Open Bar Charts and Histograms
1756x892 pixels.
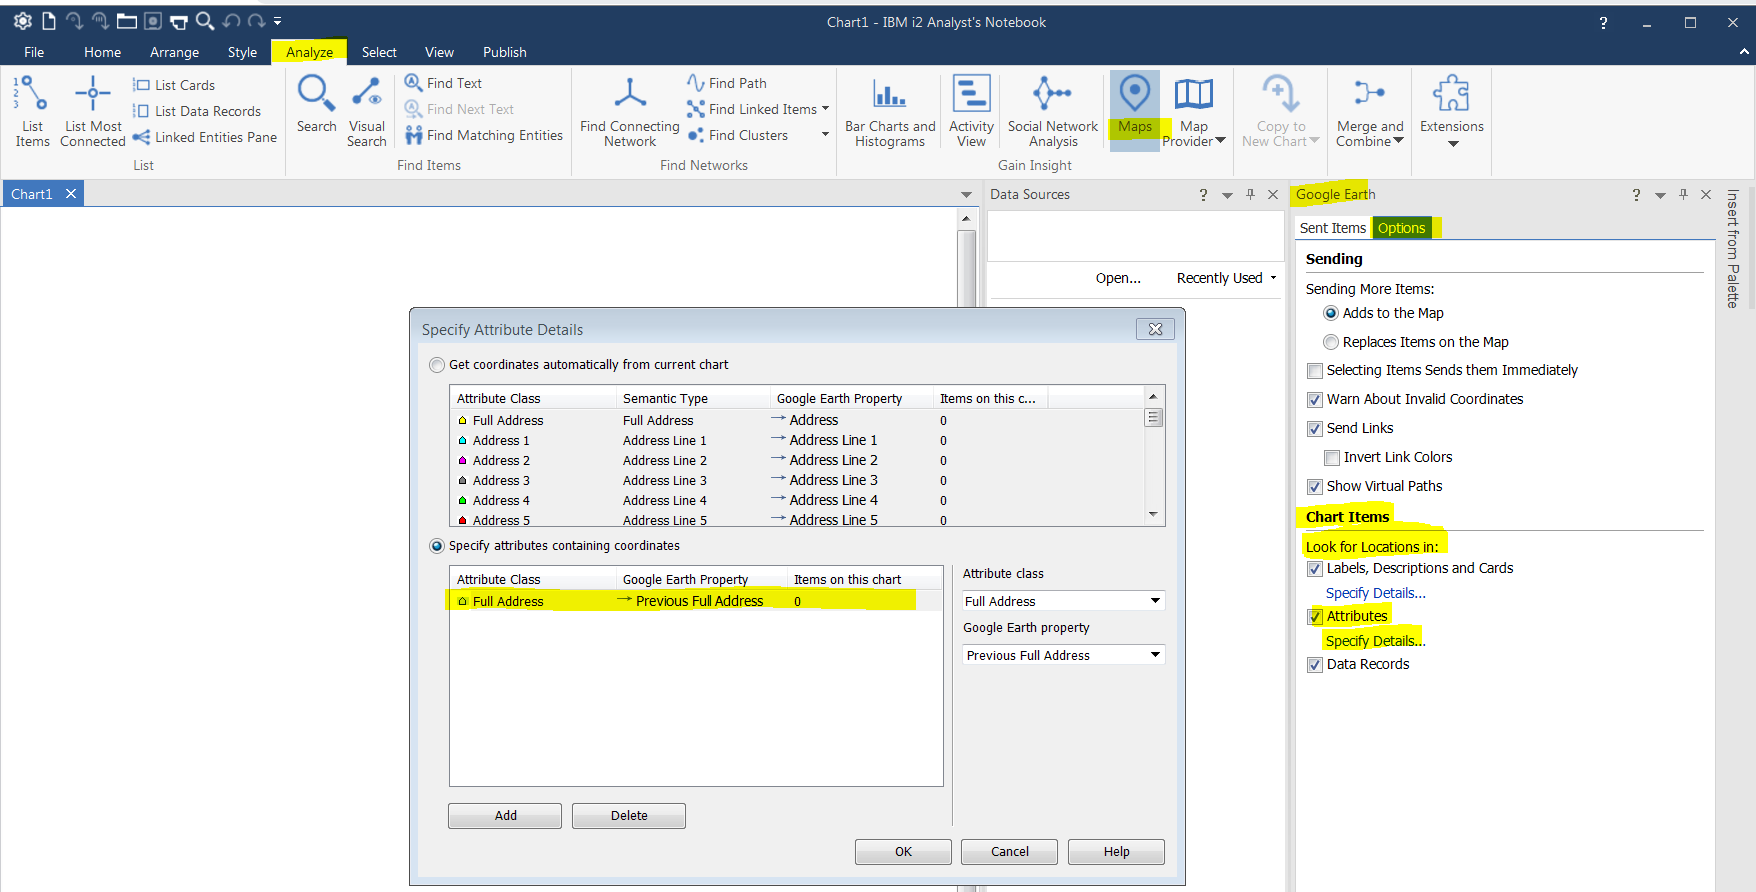point(890,111)
